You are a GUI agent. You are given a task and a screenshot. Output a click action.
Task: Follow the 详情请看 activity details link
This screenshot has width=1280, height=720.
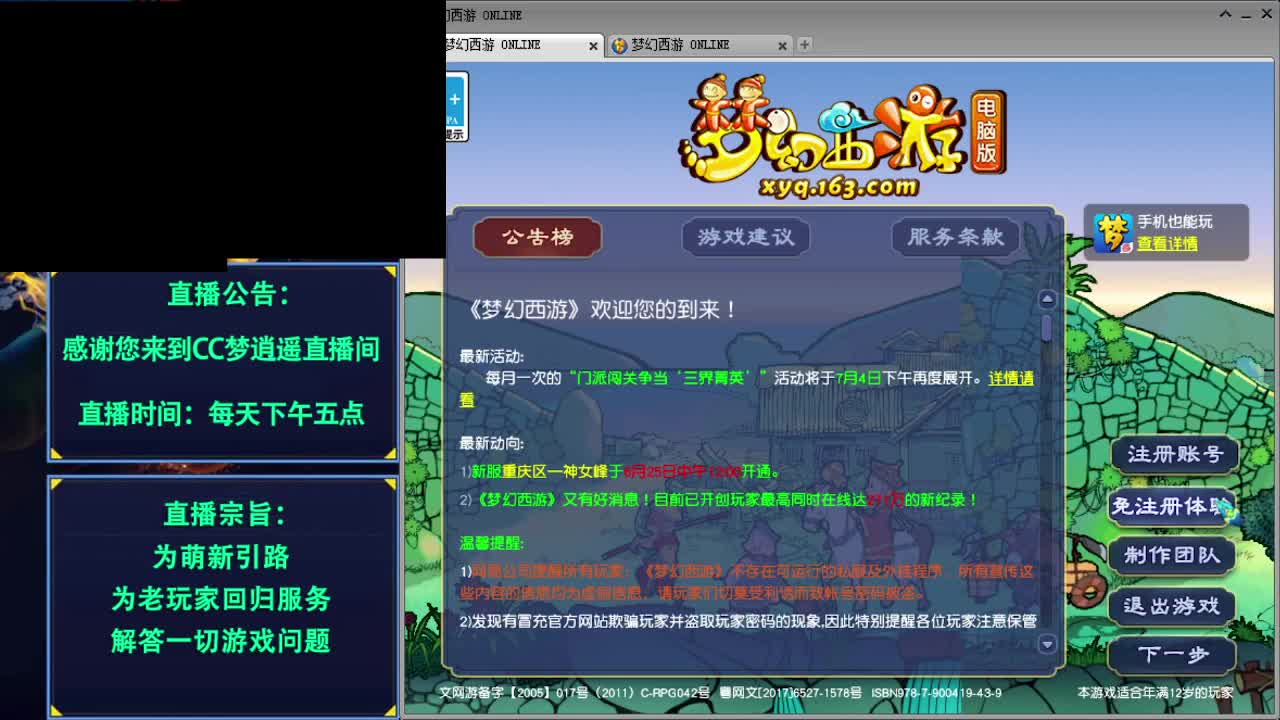tap(1011, 378)
